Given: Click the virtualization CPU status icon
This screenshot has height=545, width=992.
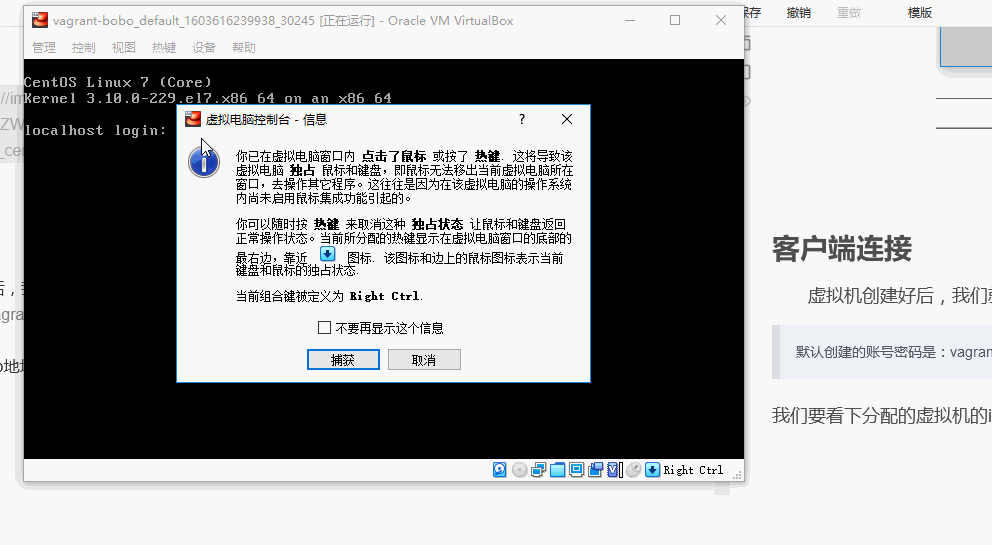Looking at the screenshot, I should (x=614, y=470).
